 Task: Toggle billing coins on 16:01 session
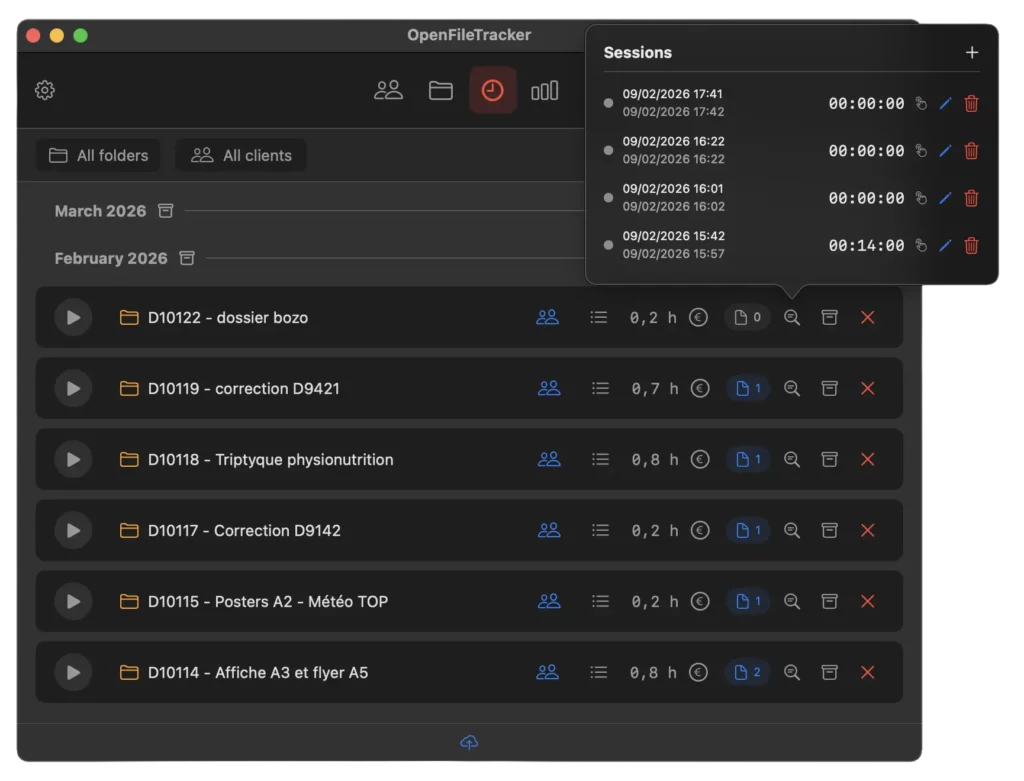point(921,198)
